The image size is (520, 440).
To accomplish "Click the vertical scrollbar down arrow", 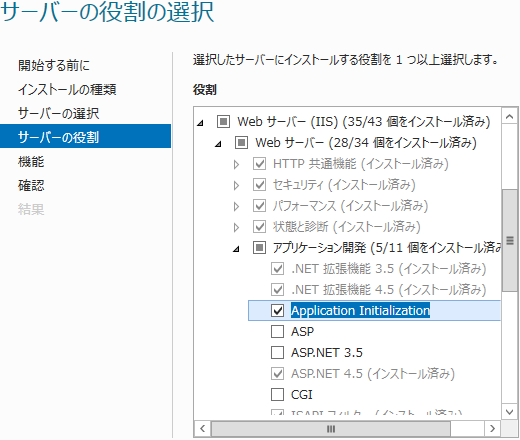I will (509, 412).
